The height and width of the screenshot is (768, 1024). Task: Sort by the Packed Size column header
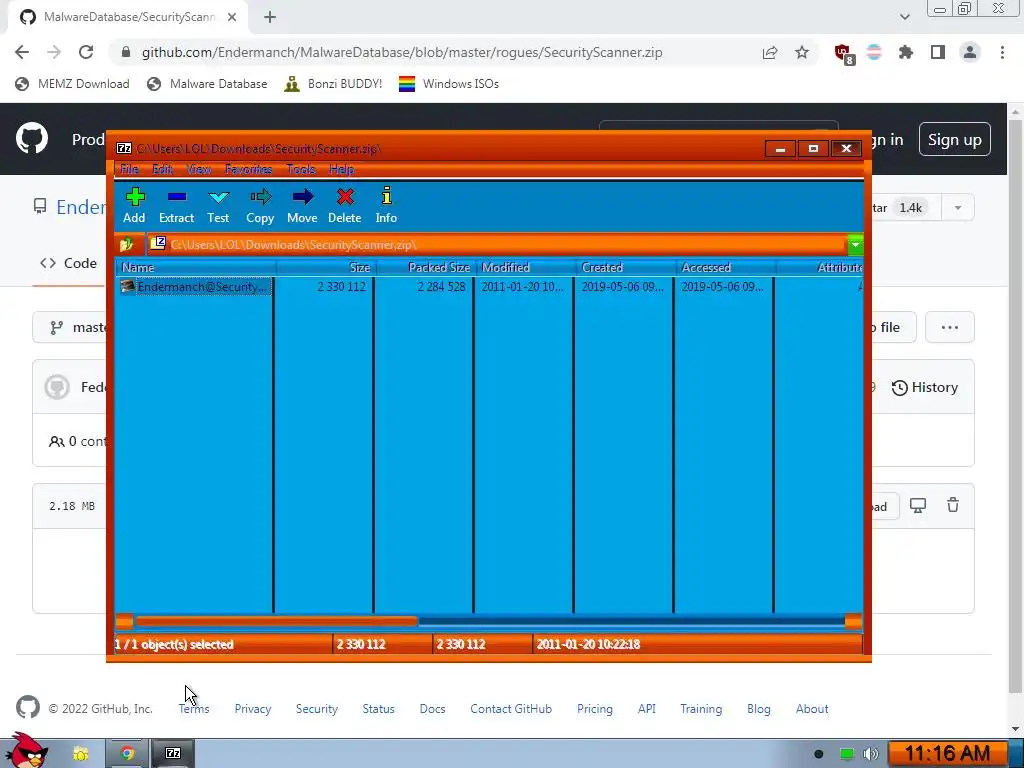point(426,267)
